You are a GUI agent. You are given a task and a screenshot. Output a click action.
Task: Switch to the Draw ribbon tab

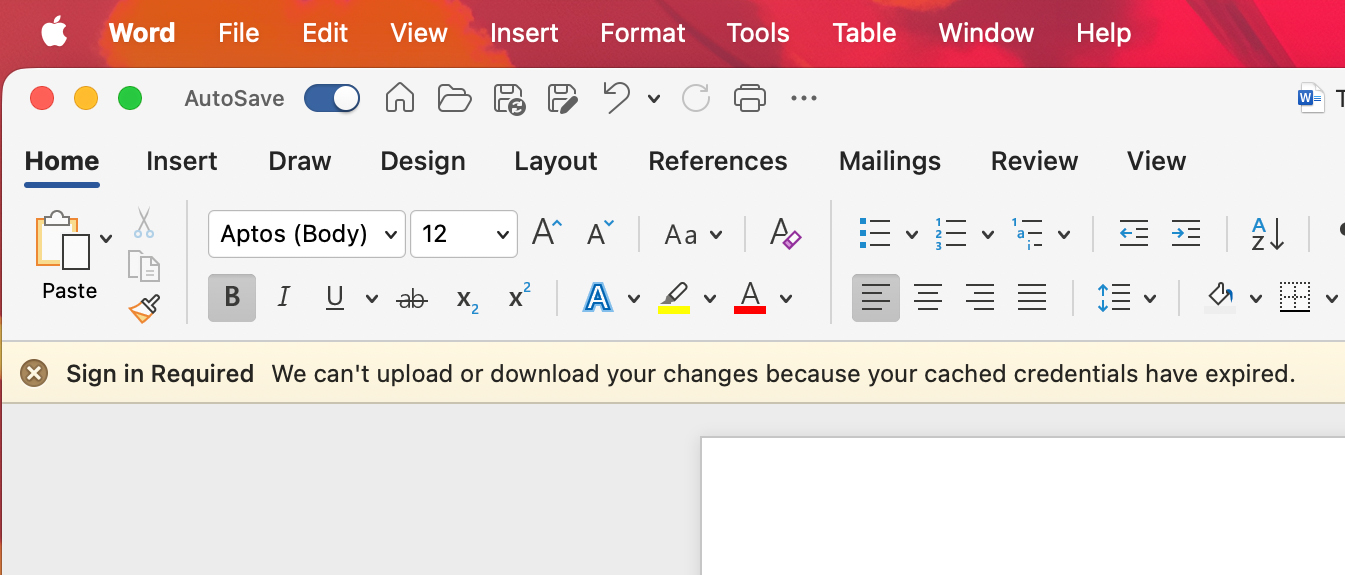(300, 161)
